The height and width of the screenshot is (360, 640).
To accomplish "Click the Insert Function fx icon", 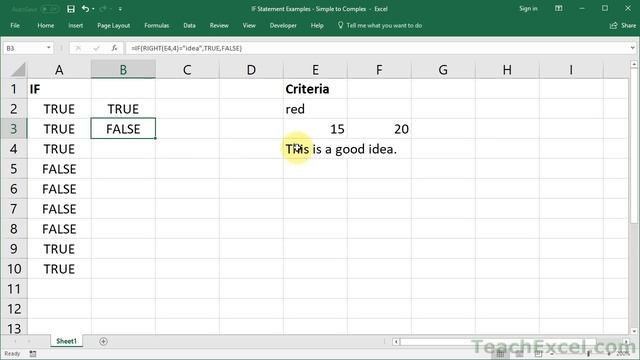I will (114, 48).
